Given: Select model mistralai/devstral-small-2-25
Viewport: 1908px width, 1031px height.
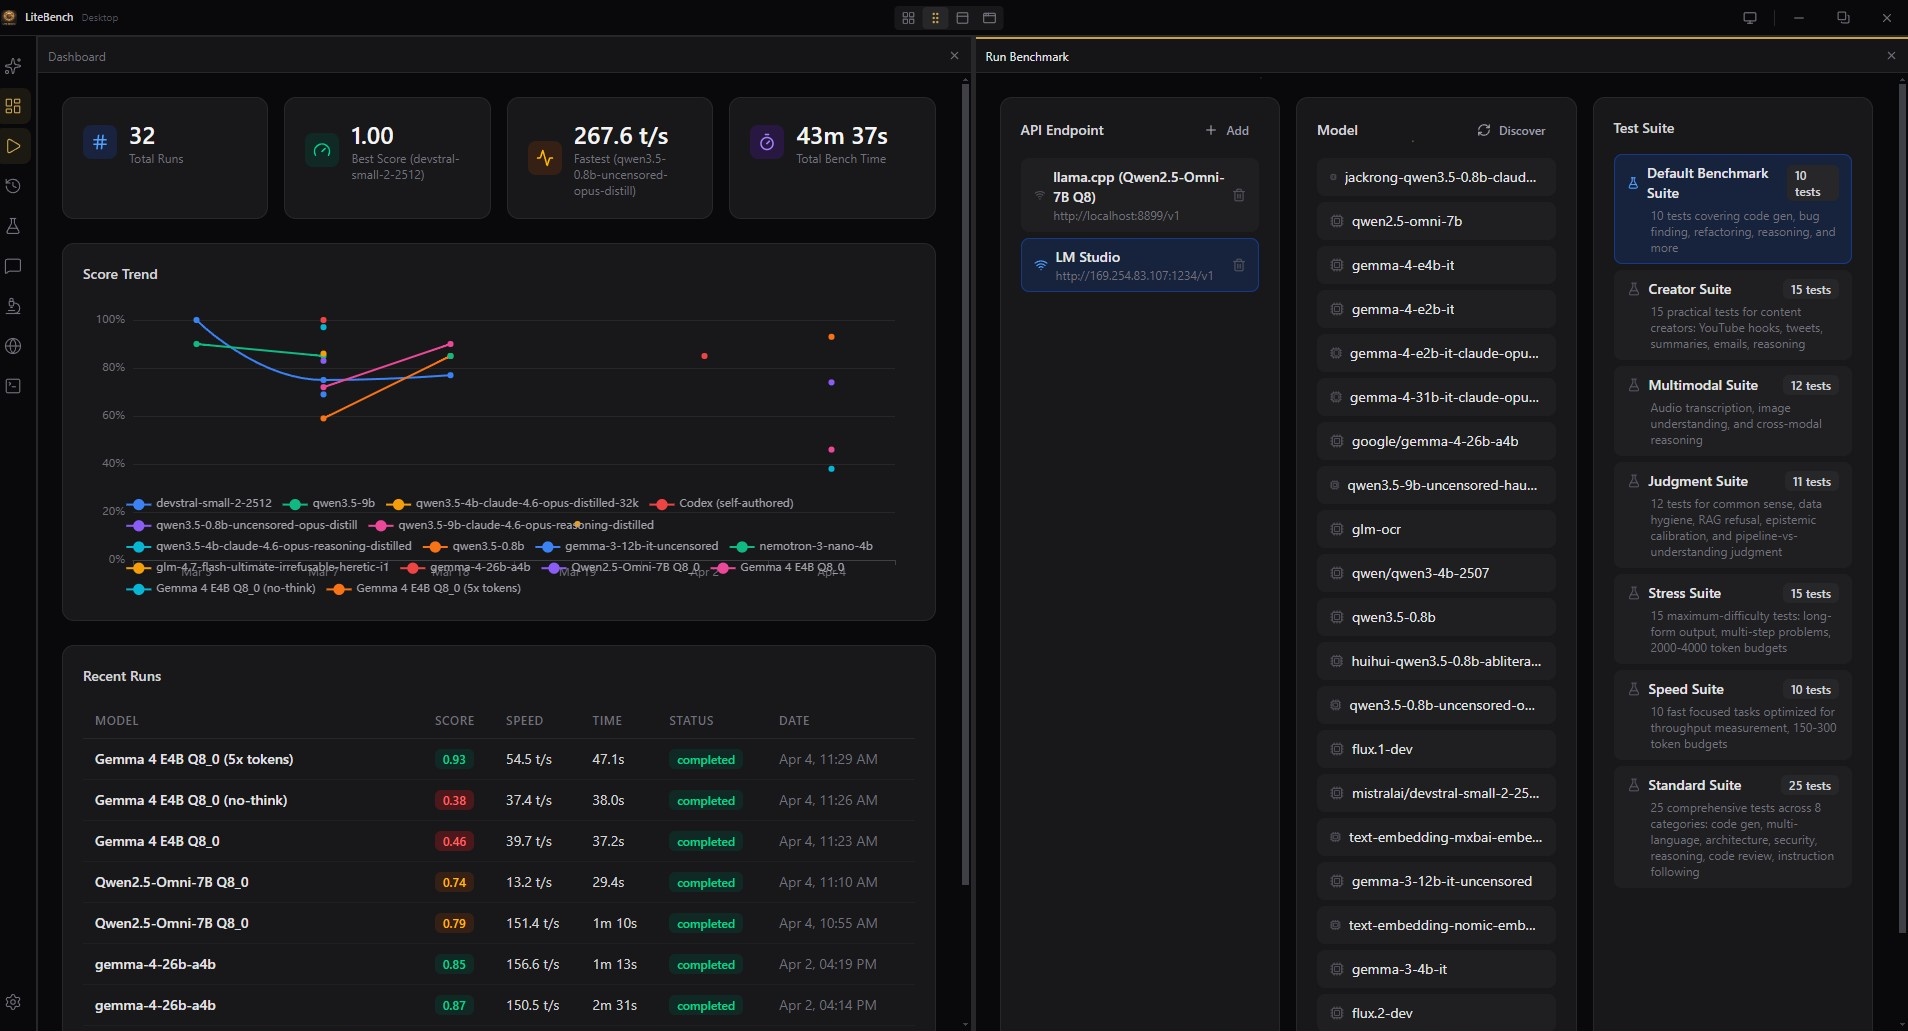Looking at the screenshot, I should coord(1436,793).
